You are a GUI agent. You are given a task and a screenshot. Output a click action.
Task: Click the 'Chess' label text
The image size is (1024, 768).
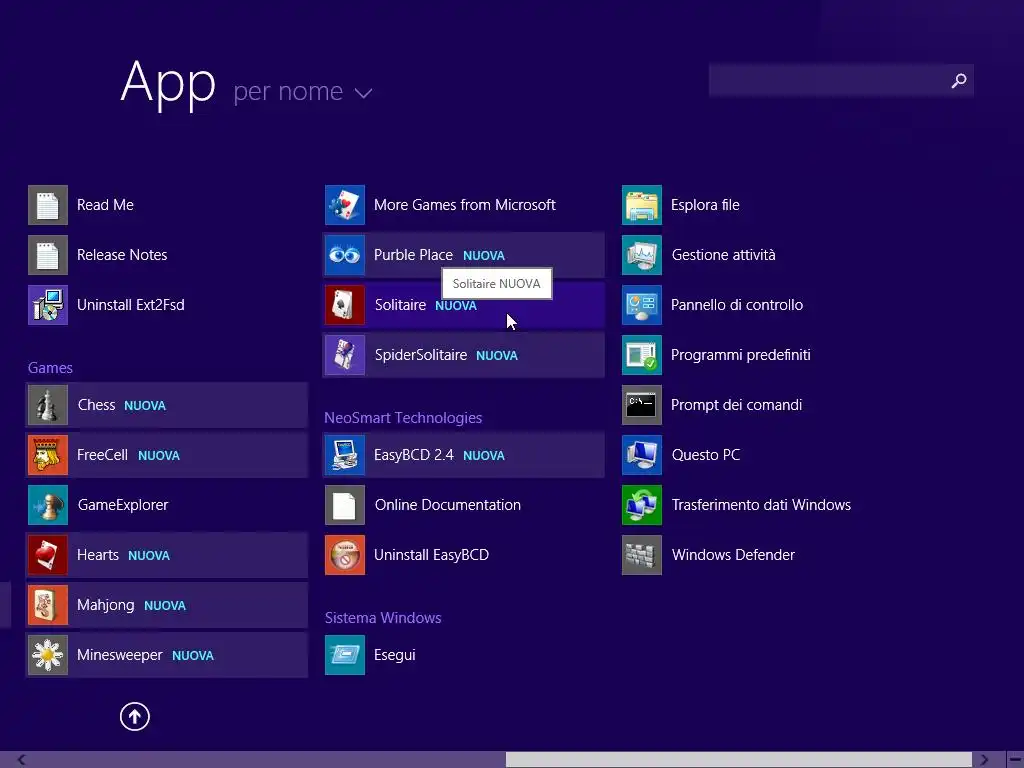97,405
